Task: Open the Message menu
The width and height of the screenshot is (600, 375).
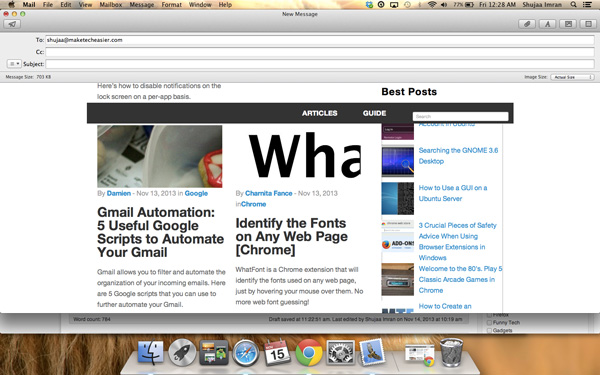Action: click(142, 5)
